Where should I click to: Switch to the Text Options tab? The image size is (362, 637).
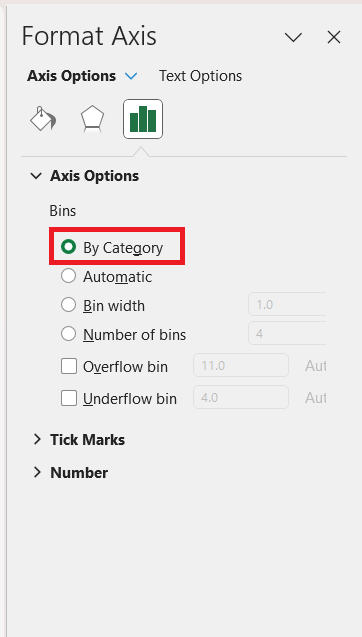[200, 76]
